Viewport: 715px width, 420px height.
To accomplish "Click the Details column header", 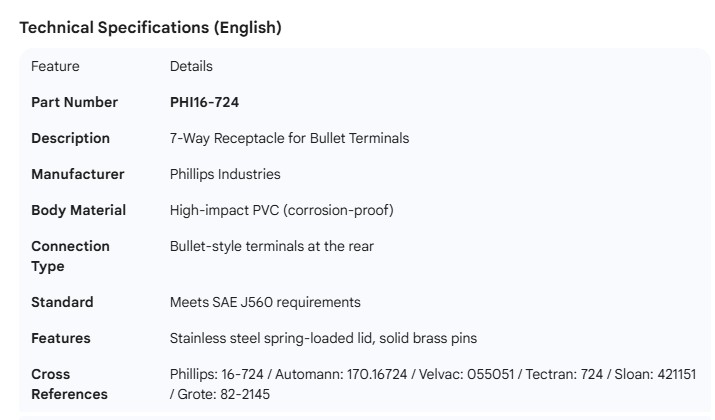I will [191, 66].
